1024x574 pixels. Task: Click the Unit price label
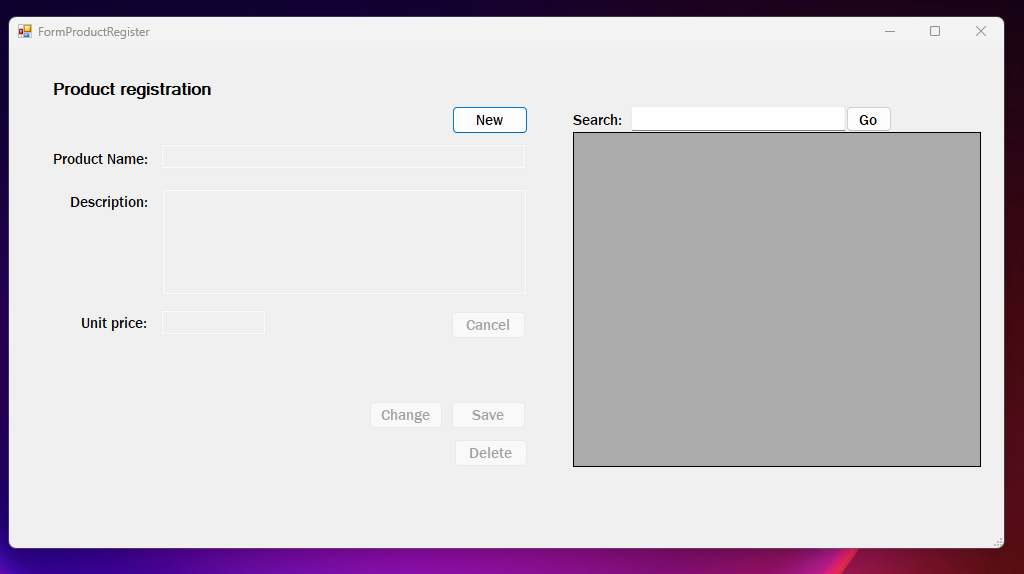(114, 323)
